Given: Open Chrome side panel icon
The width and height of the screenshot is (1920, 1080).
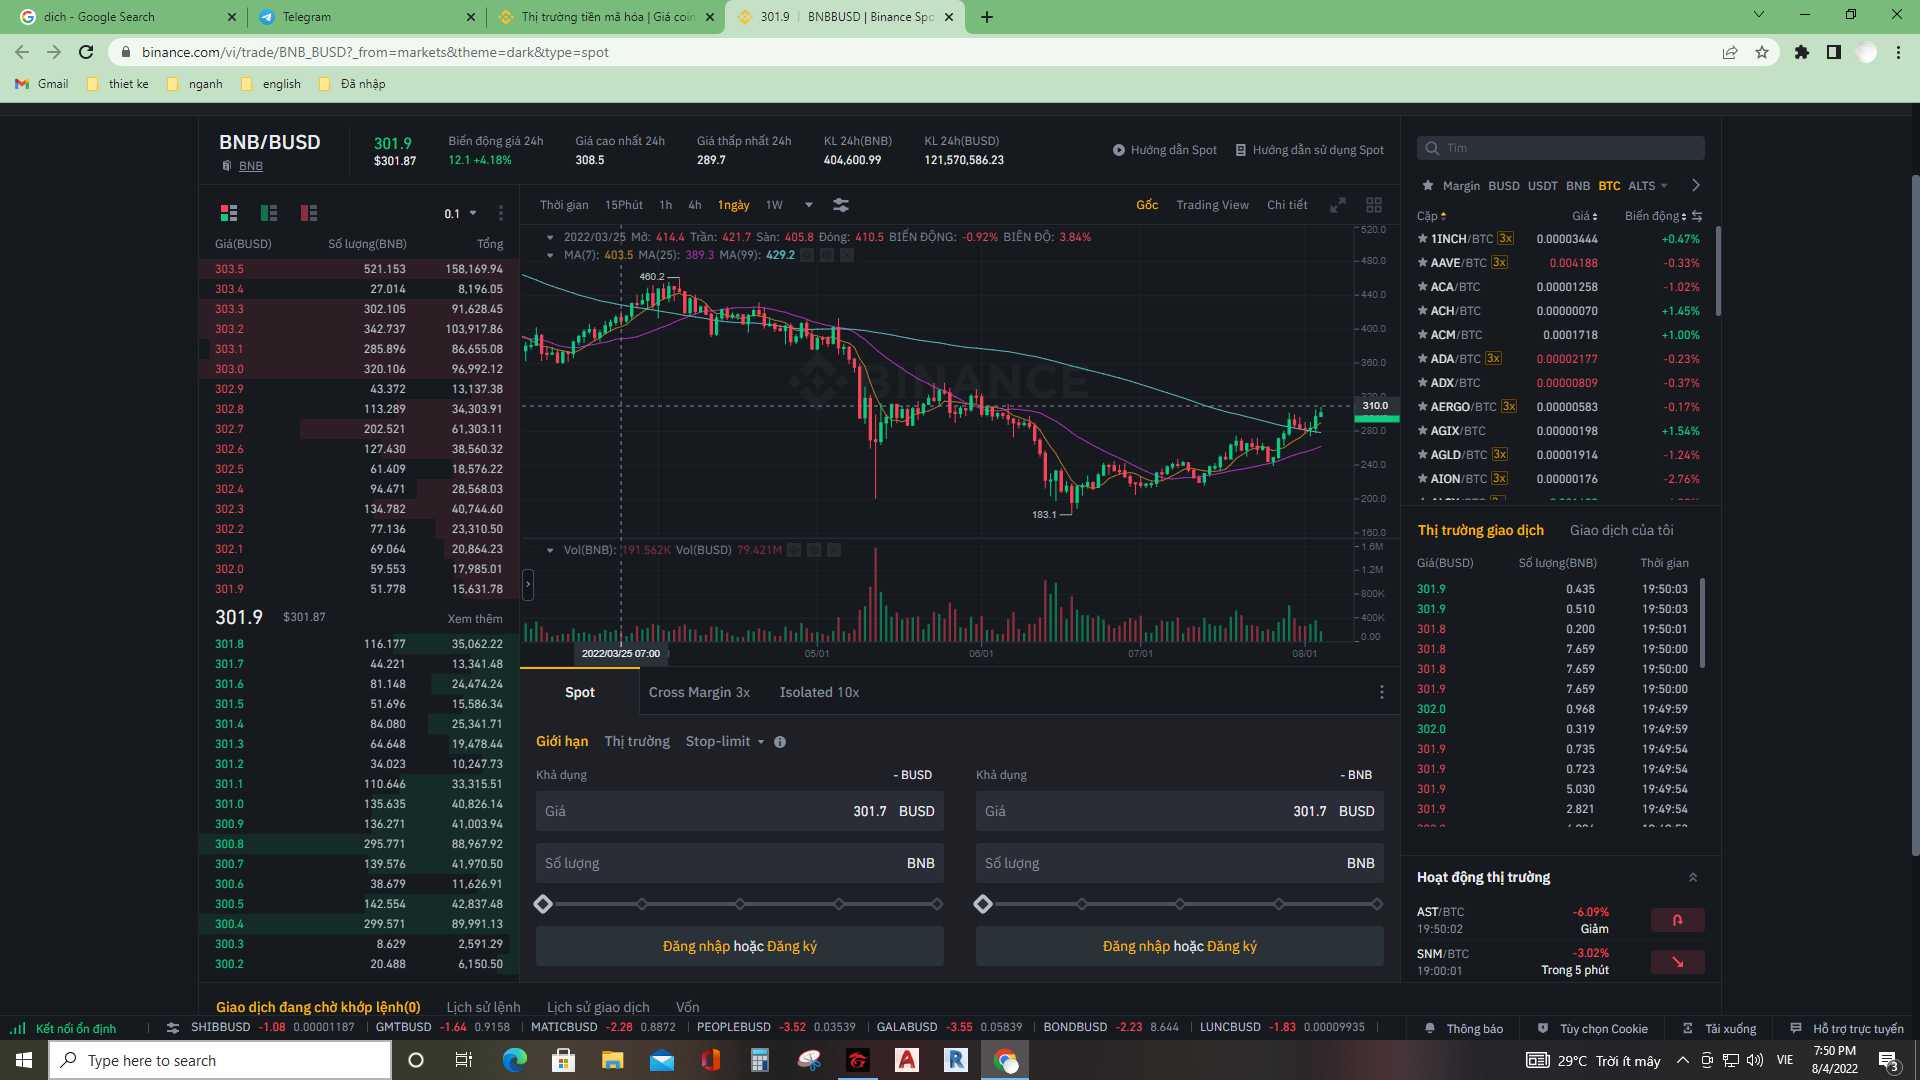Looking at the screenshot, I should click(x=1834, y=52).
